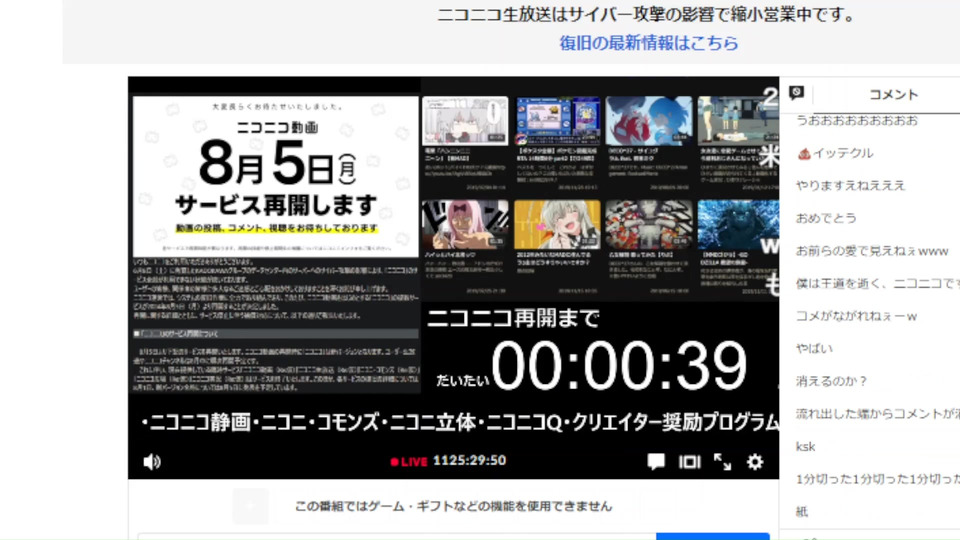
Task: Click the countdown timer 00:00:39
Action: pos(619,366)
